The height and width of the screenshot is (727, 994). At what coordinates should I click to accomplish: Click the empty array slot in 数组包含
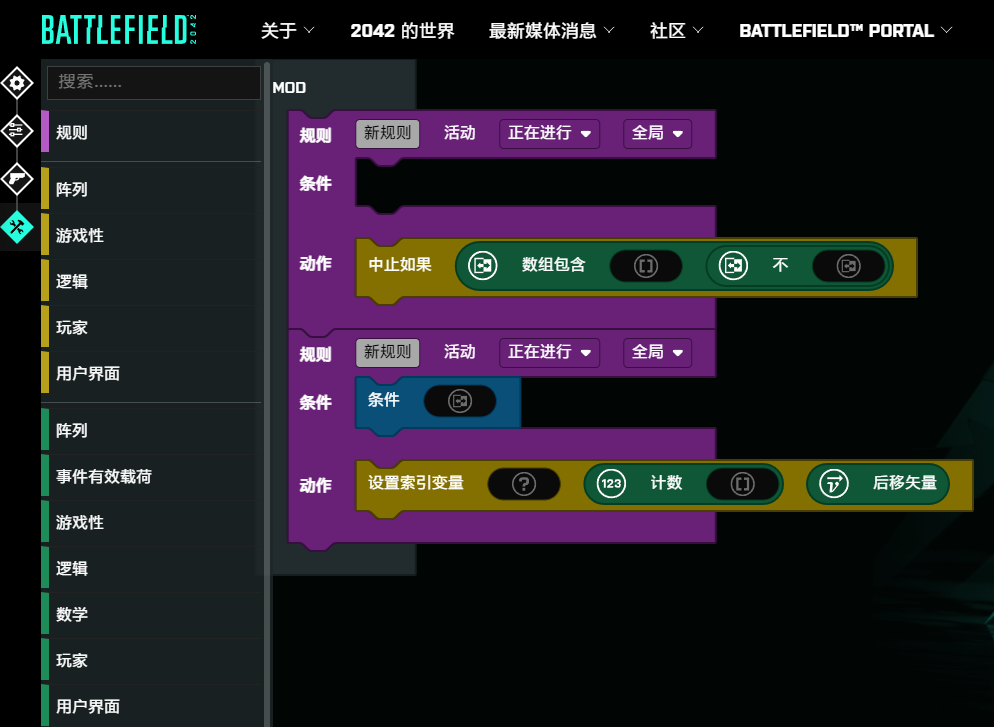pyautogui.click(x=646, y=266)
